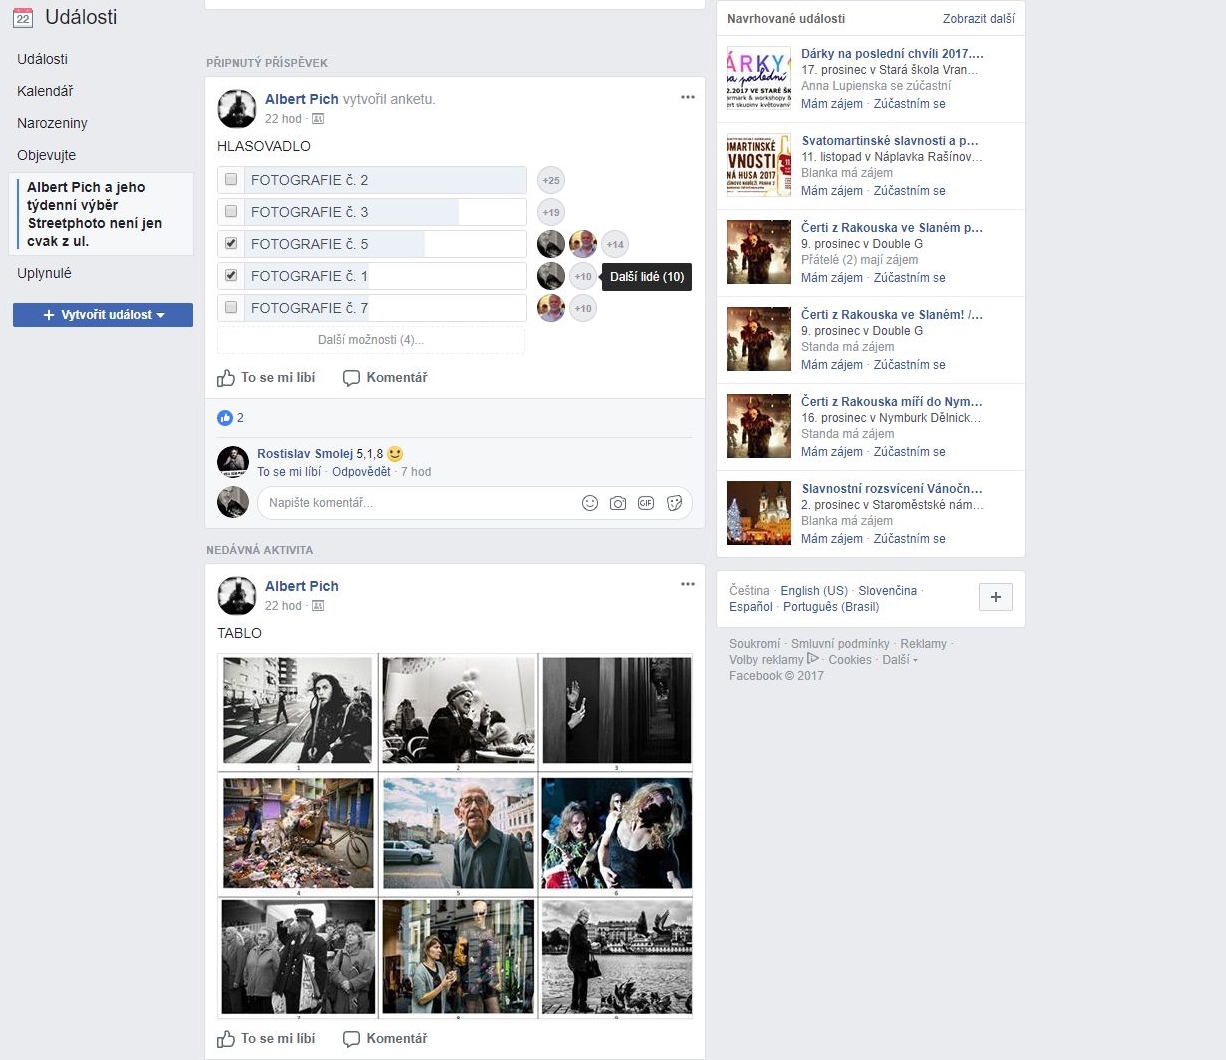This screenshot has height=1060, width=1226.
Task: Open Kalendář in the left sidebar
Action: click(x=45, y=91)
